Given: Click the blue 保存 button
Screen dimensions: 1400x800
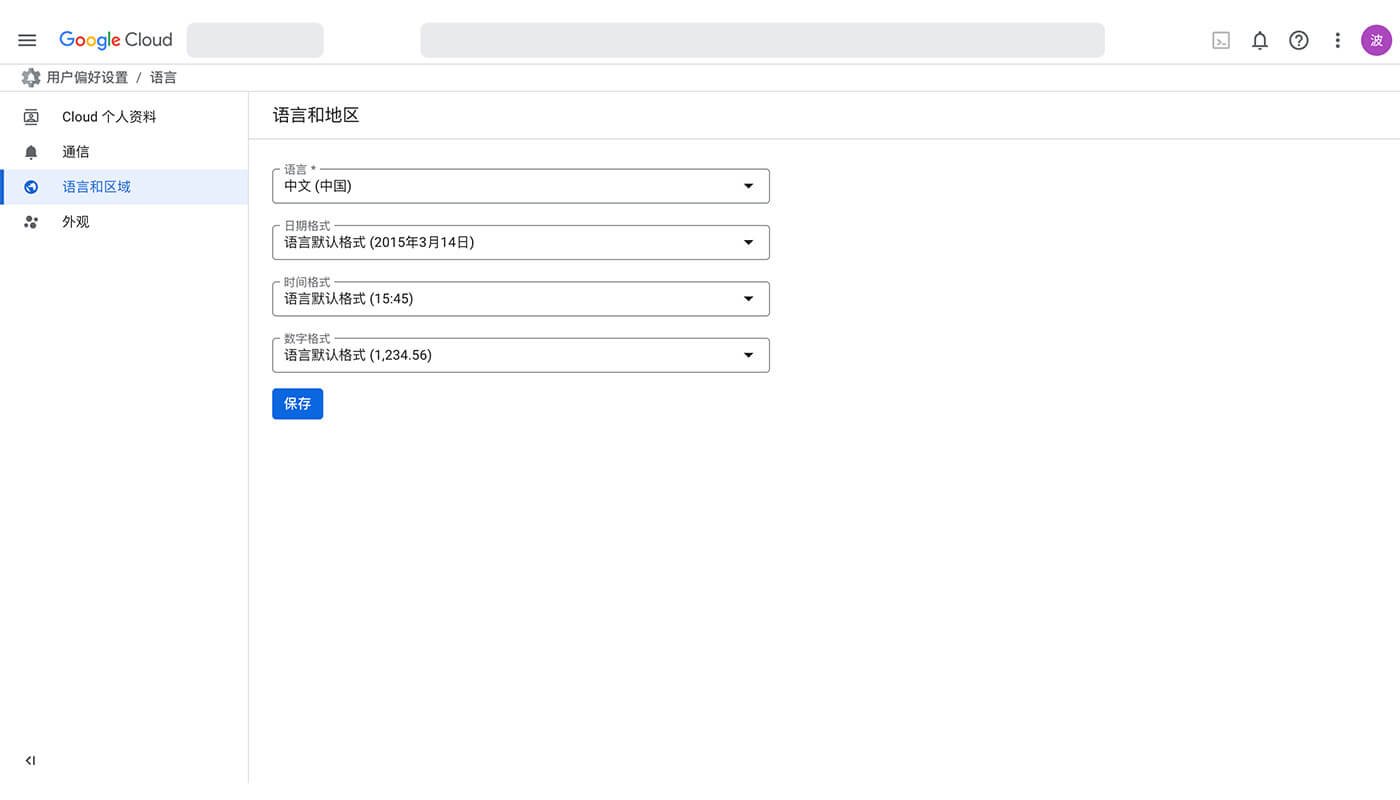Looking at the screenshot, I should point(297,404).
